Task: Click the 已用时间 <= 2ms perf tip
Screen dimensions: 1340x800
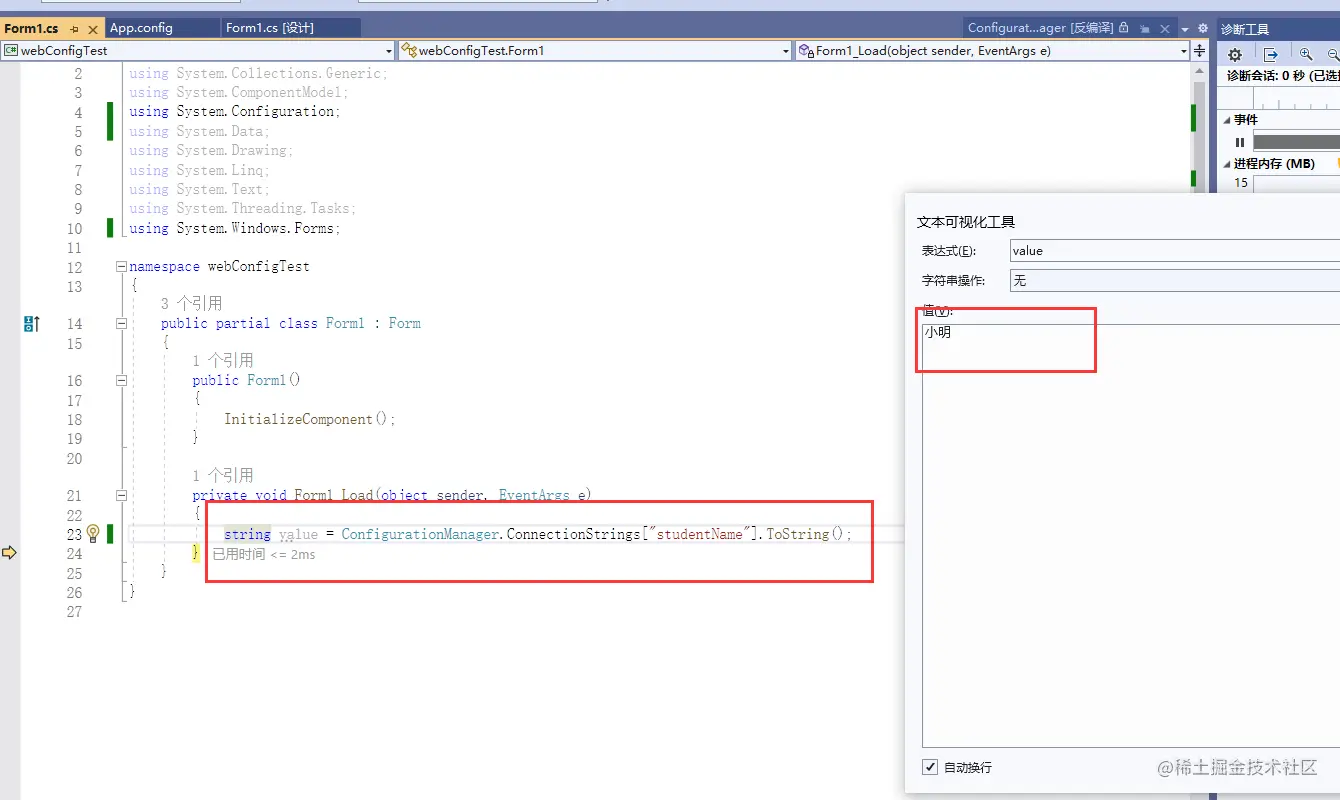Action: click(264, 554)
